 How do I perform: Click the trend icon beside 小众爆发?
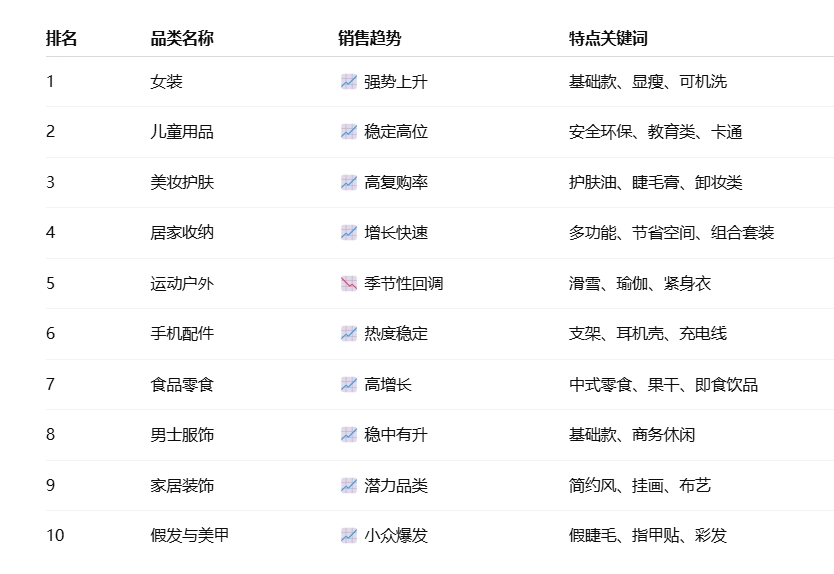(349, 535)
